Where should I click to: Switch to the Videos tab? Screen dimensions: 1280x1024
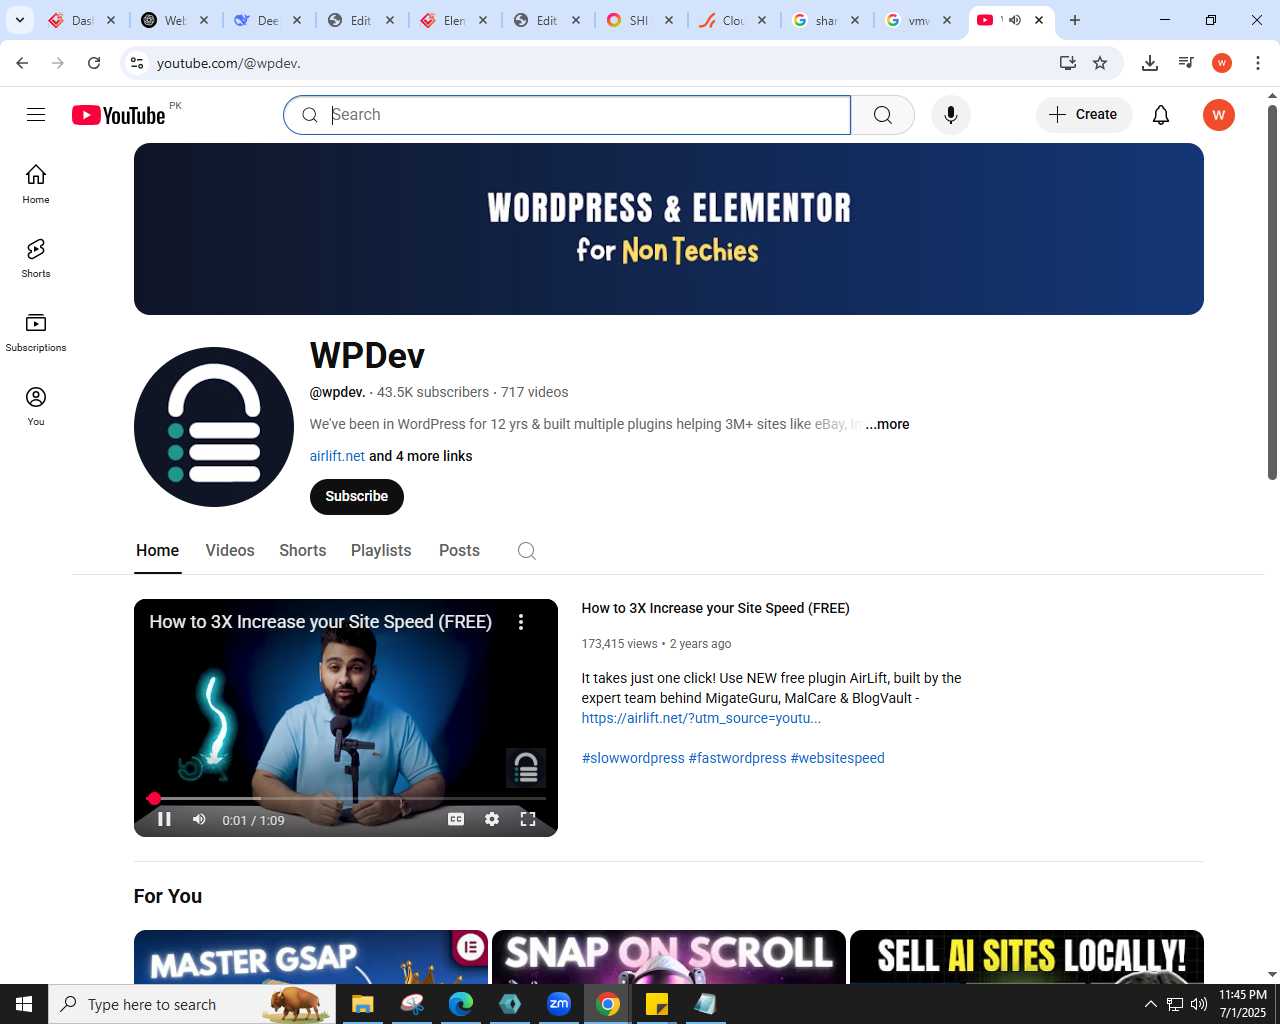click(230, 551)
